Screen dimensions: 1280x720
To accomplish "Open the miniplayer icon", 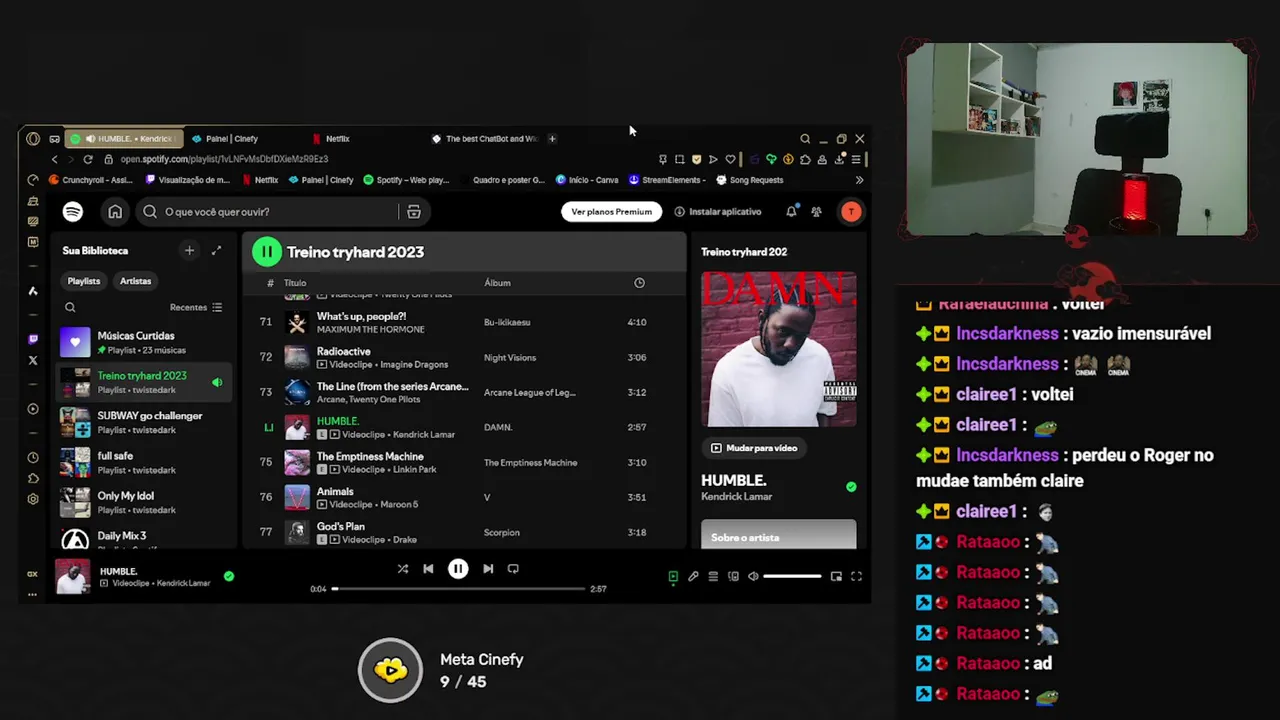I will click(x=836, y=577).
